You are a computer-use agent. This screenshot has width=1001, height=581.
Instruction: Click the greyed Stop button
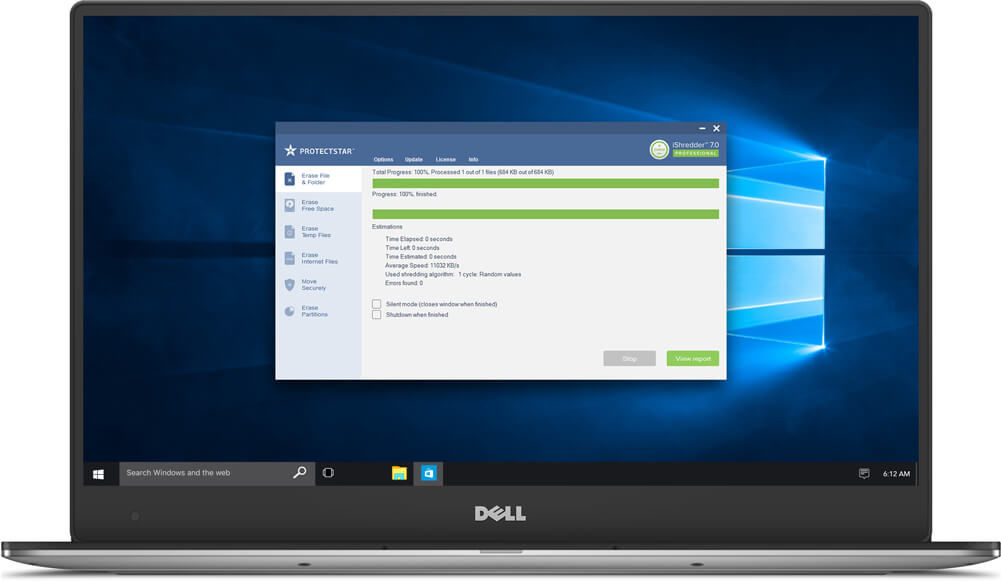click(629, 359)
